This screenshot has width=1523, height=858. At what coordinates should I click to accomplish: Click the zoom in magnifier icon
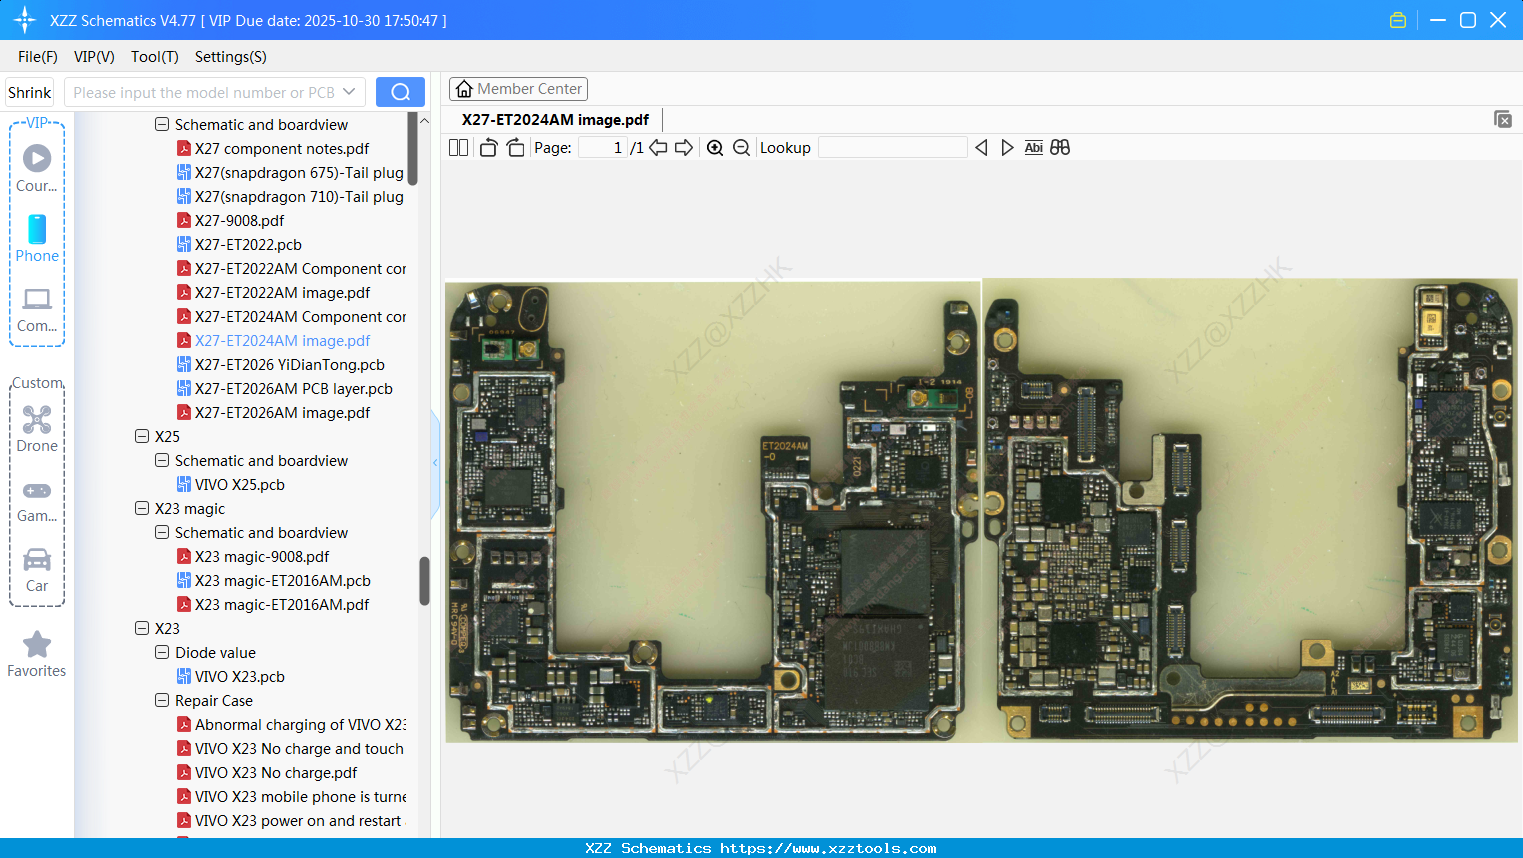point(715,148)
